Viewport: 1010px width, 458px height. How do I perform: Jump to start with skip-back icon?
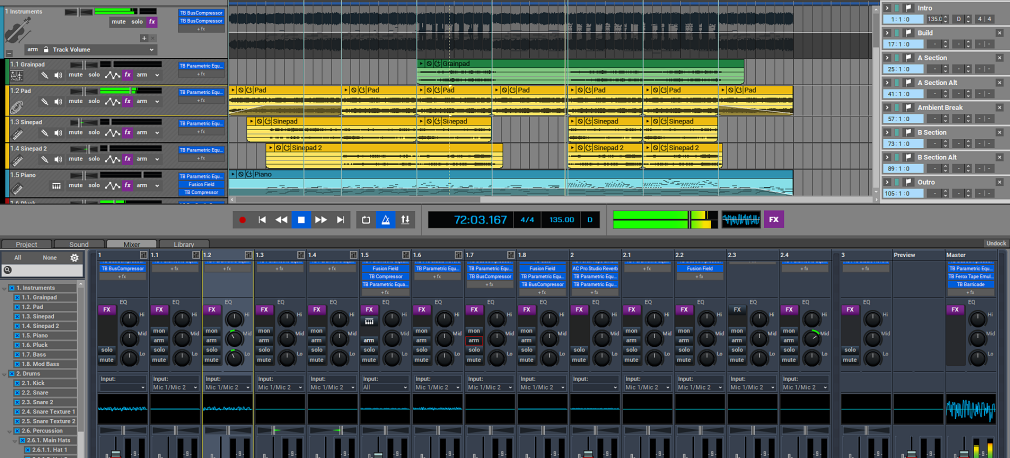262,219
